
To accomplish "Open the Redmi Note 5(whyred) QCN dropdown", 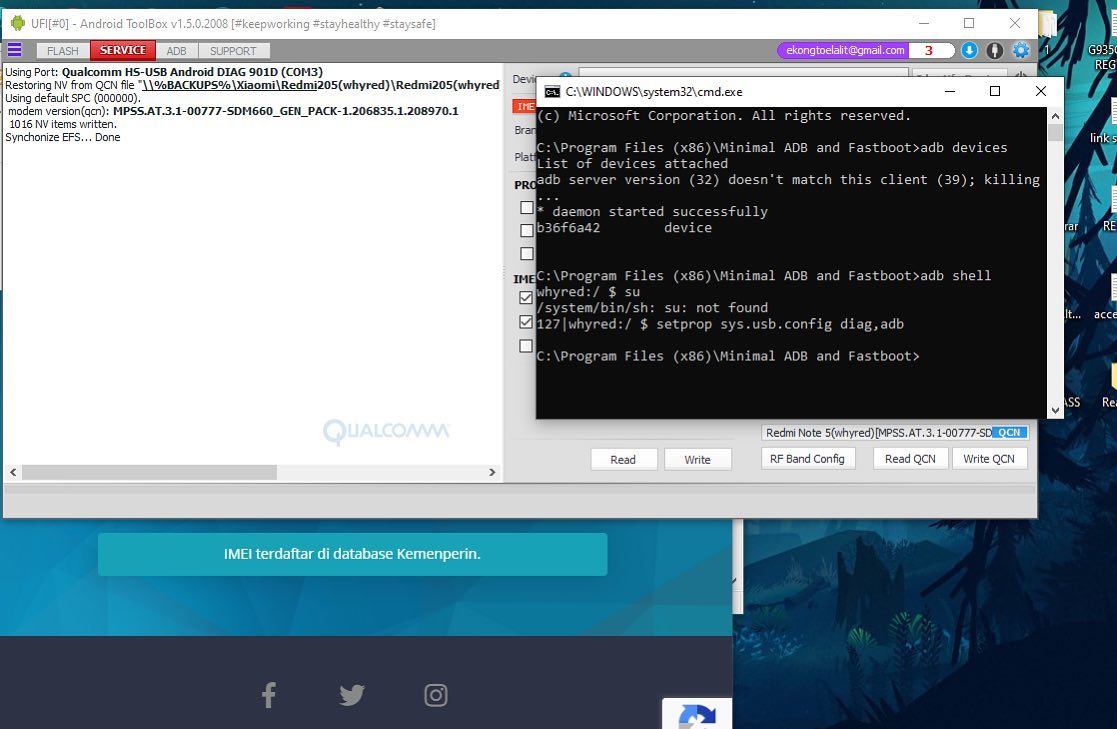I will point(895,433).
